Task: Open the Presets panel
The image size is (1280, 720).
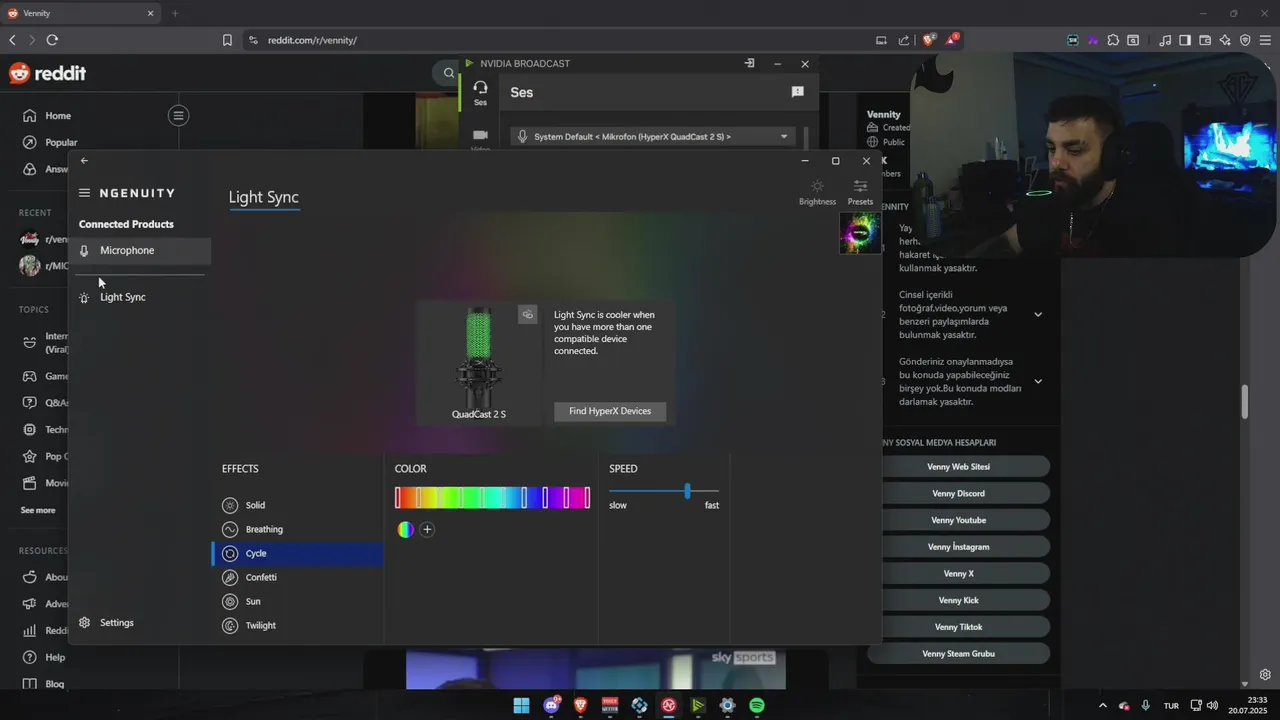Action: [860, 192]
